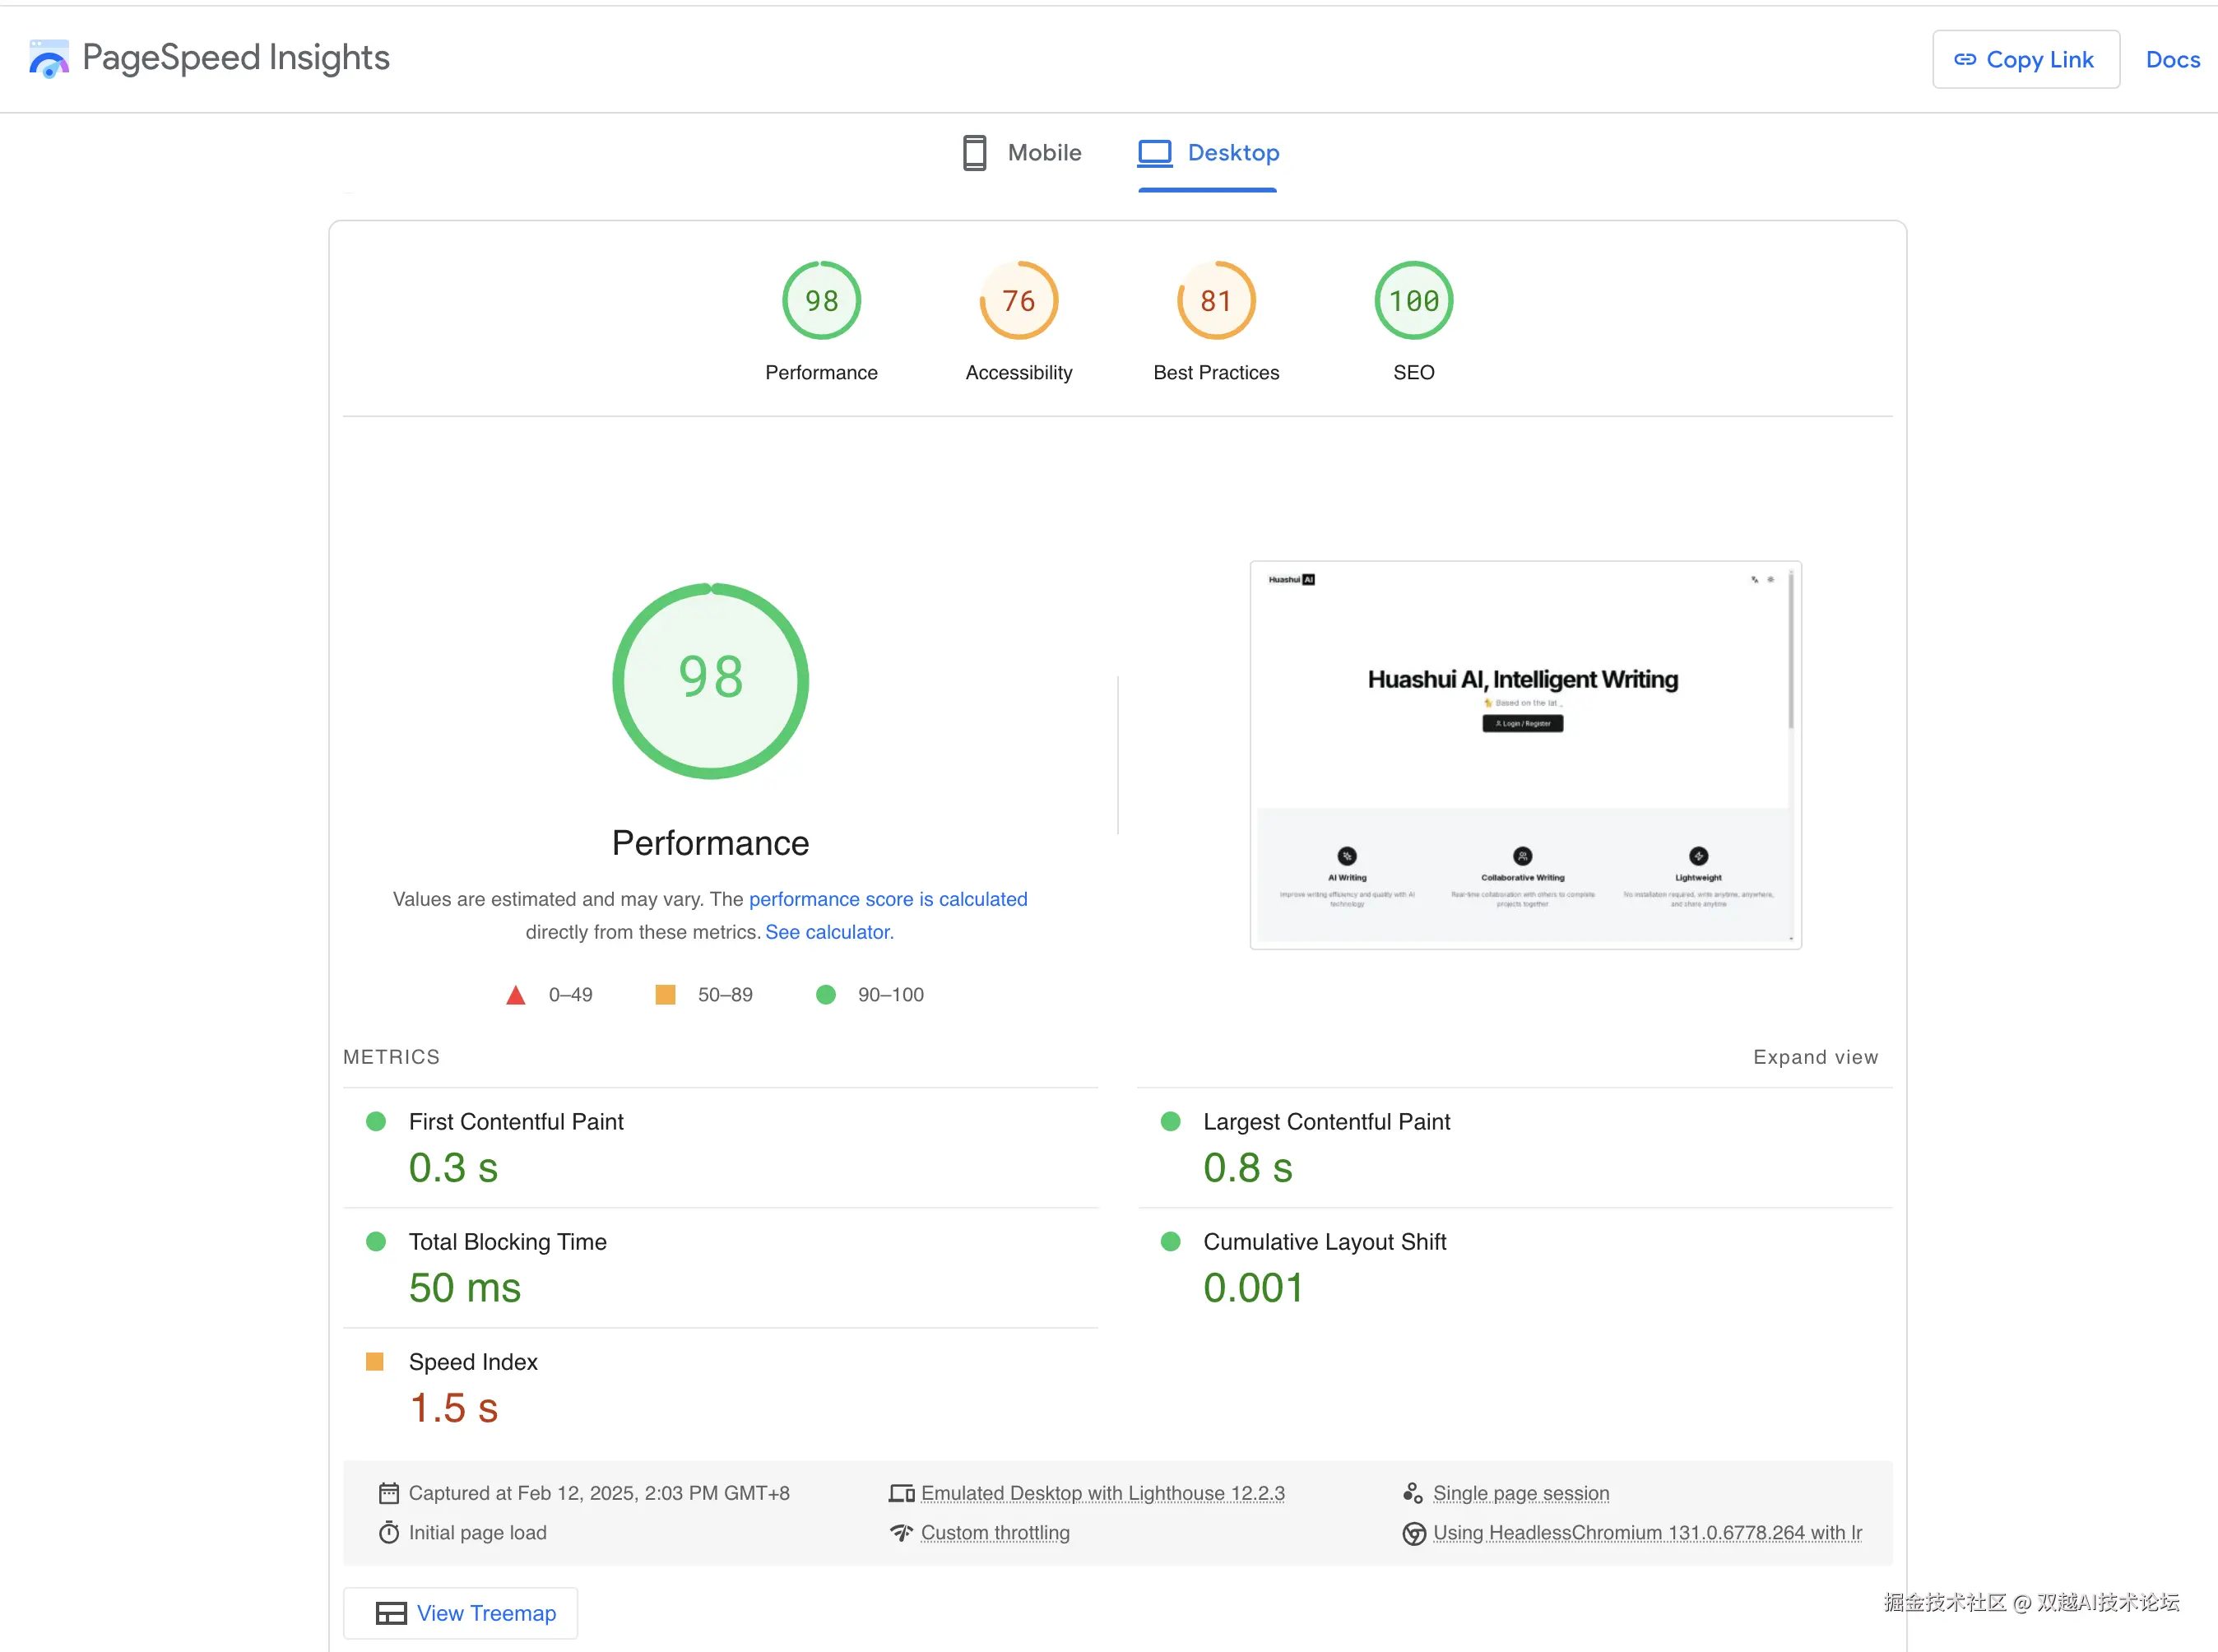Open the Docs link
2218x1652 pixels.
[2172, 60]
